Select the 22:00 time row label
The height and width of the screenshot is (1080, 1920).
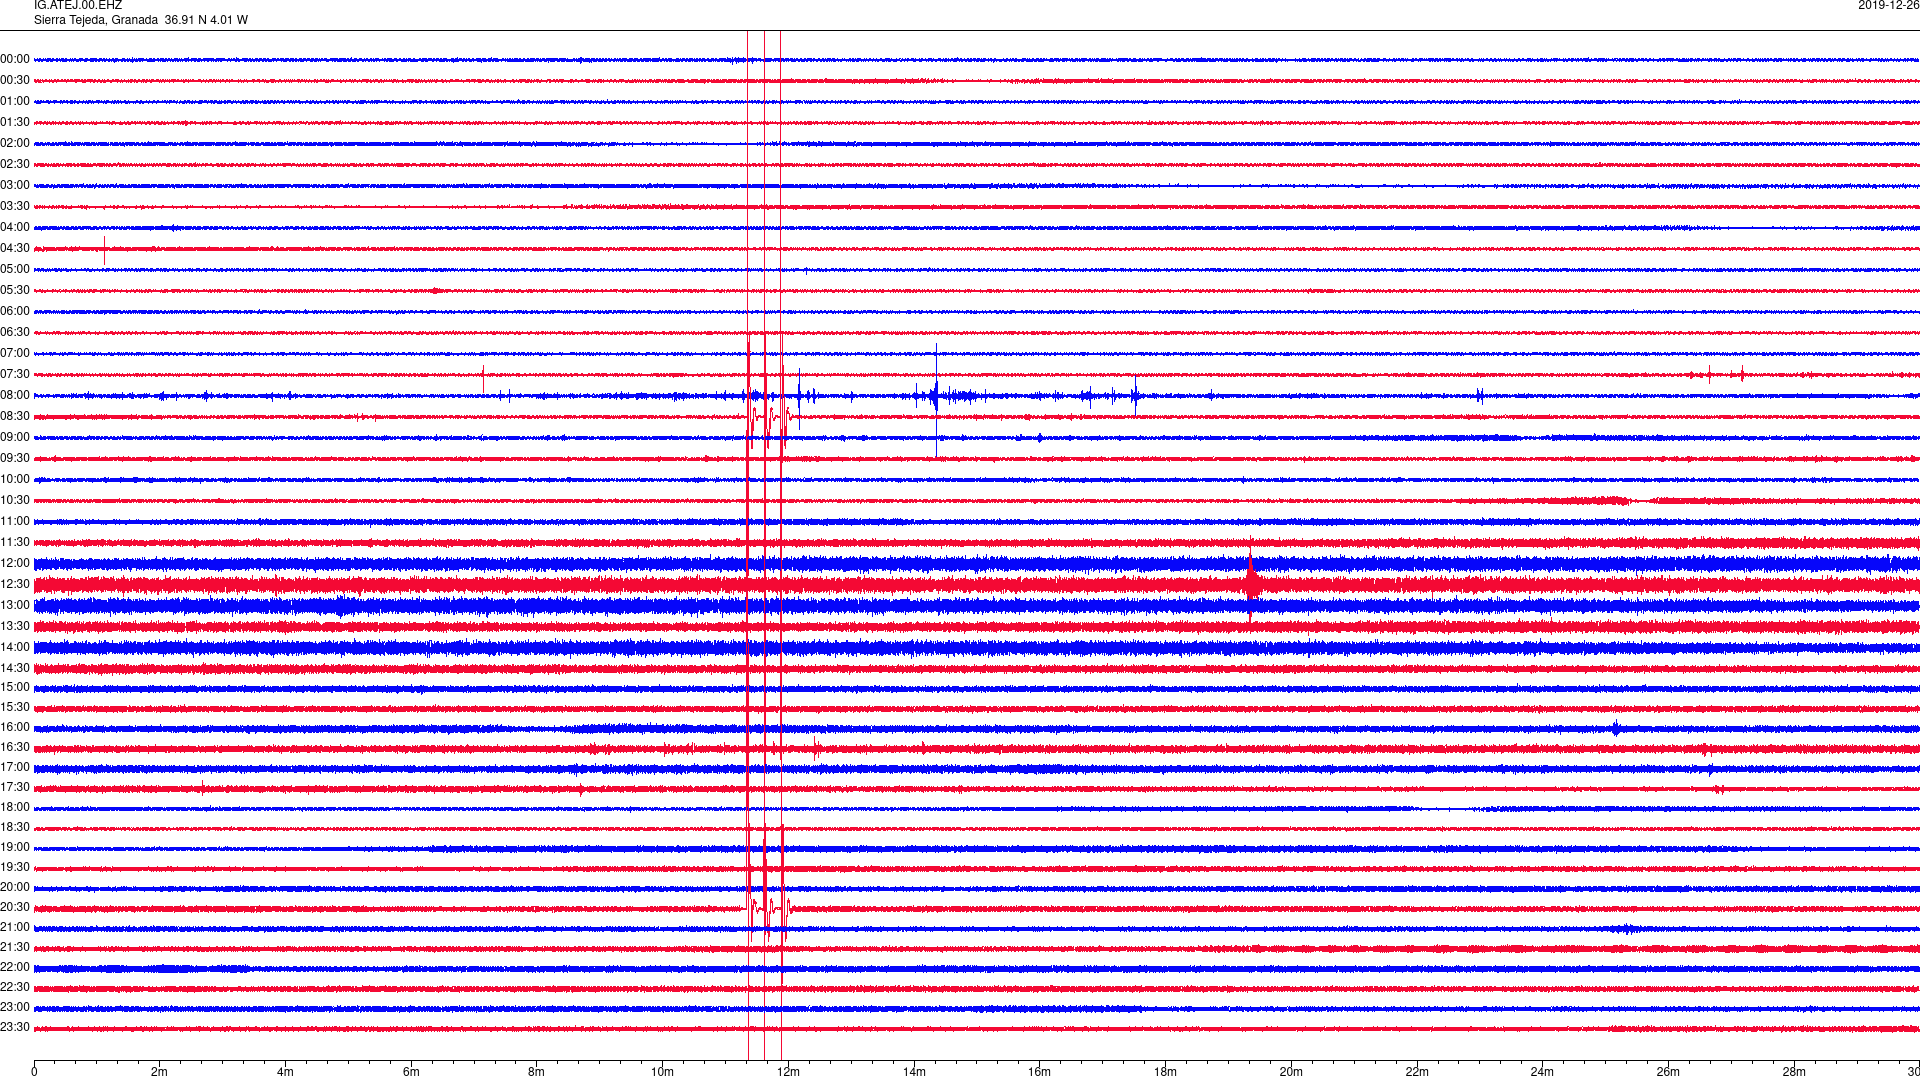pyautogui.click(x=15, y=968)
